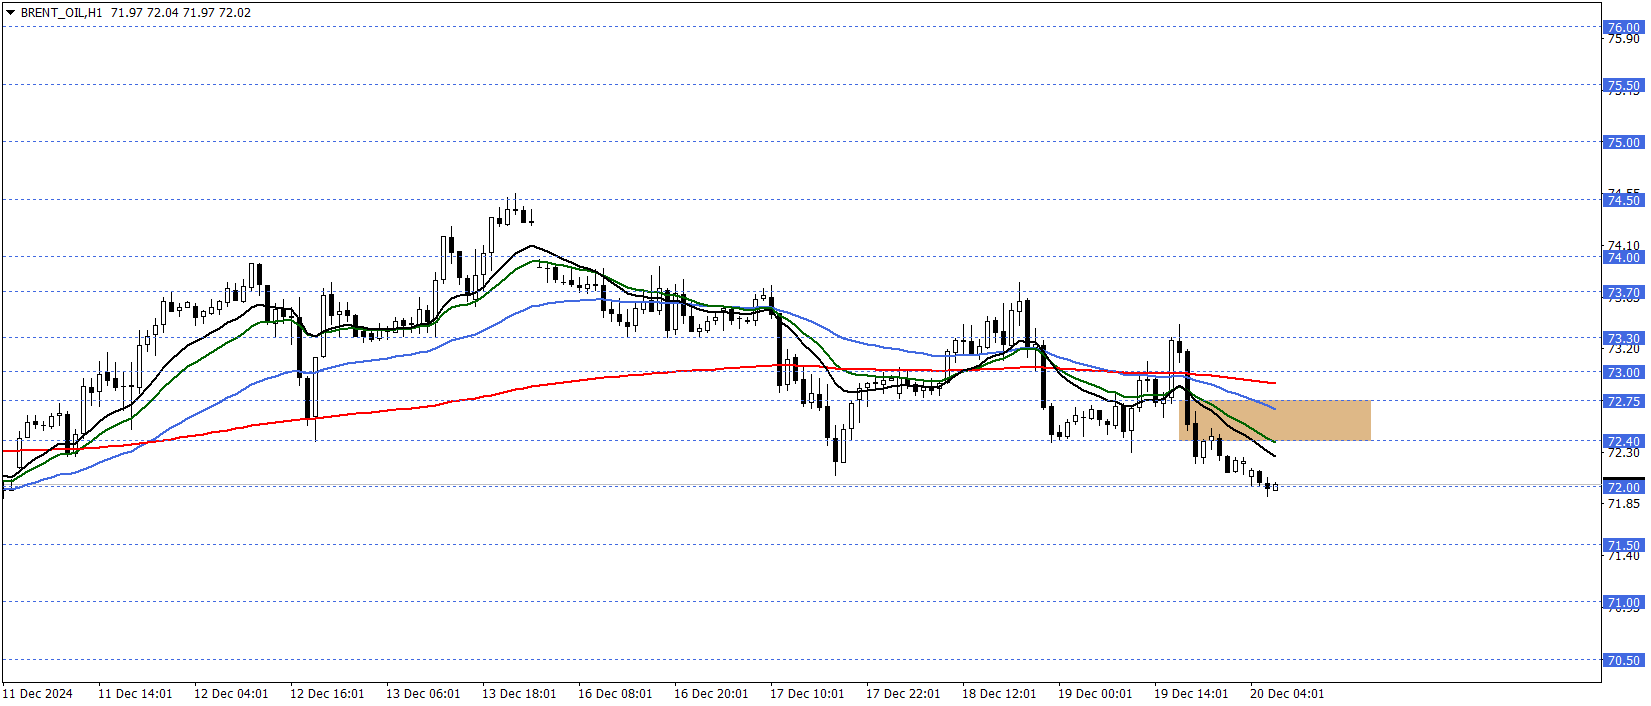Viewport: 1651px width, 706px height.
Task: Click the 13 Dec 06:01 time label
Action: pyautogui.click(x=423, y=694)
